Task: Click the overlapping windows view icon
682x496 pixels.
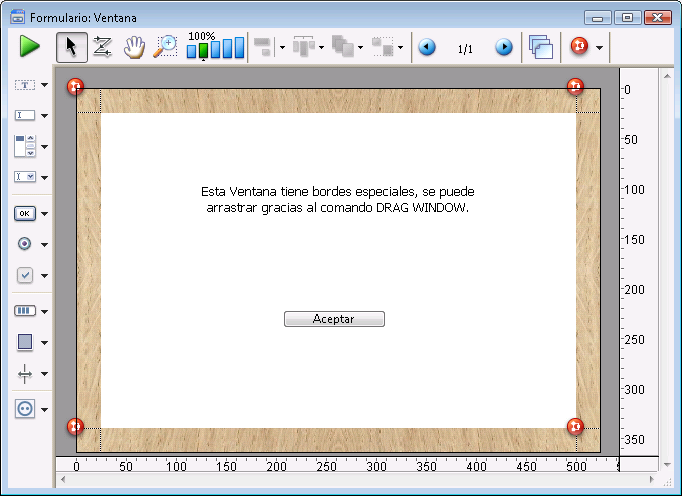Action: click(x=541, y=47)
